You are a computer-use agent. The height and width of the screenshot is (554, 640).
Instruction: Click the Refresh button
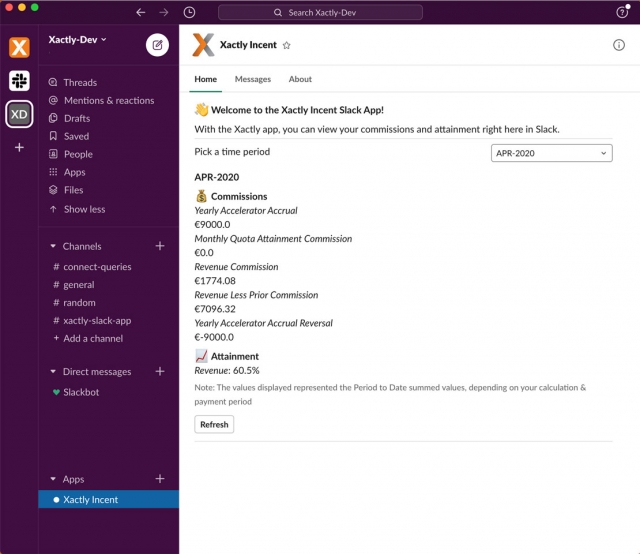(x=214, y=424)
